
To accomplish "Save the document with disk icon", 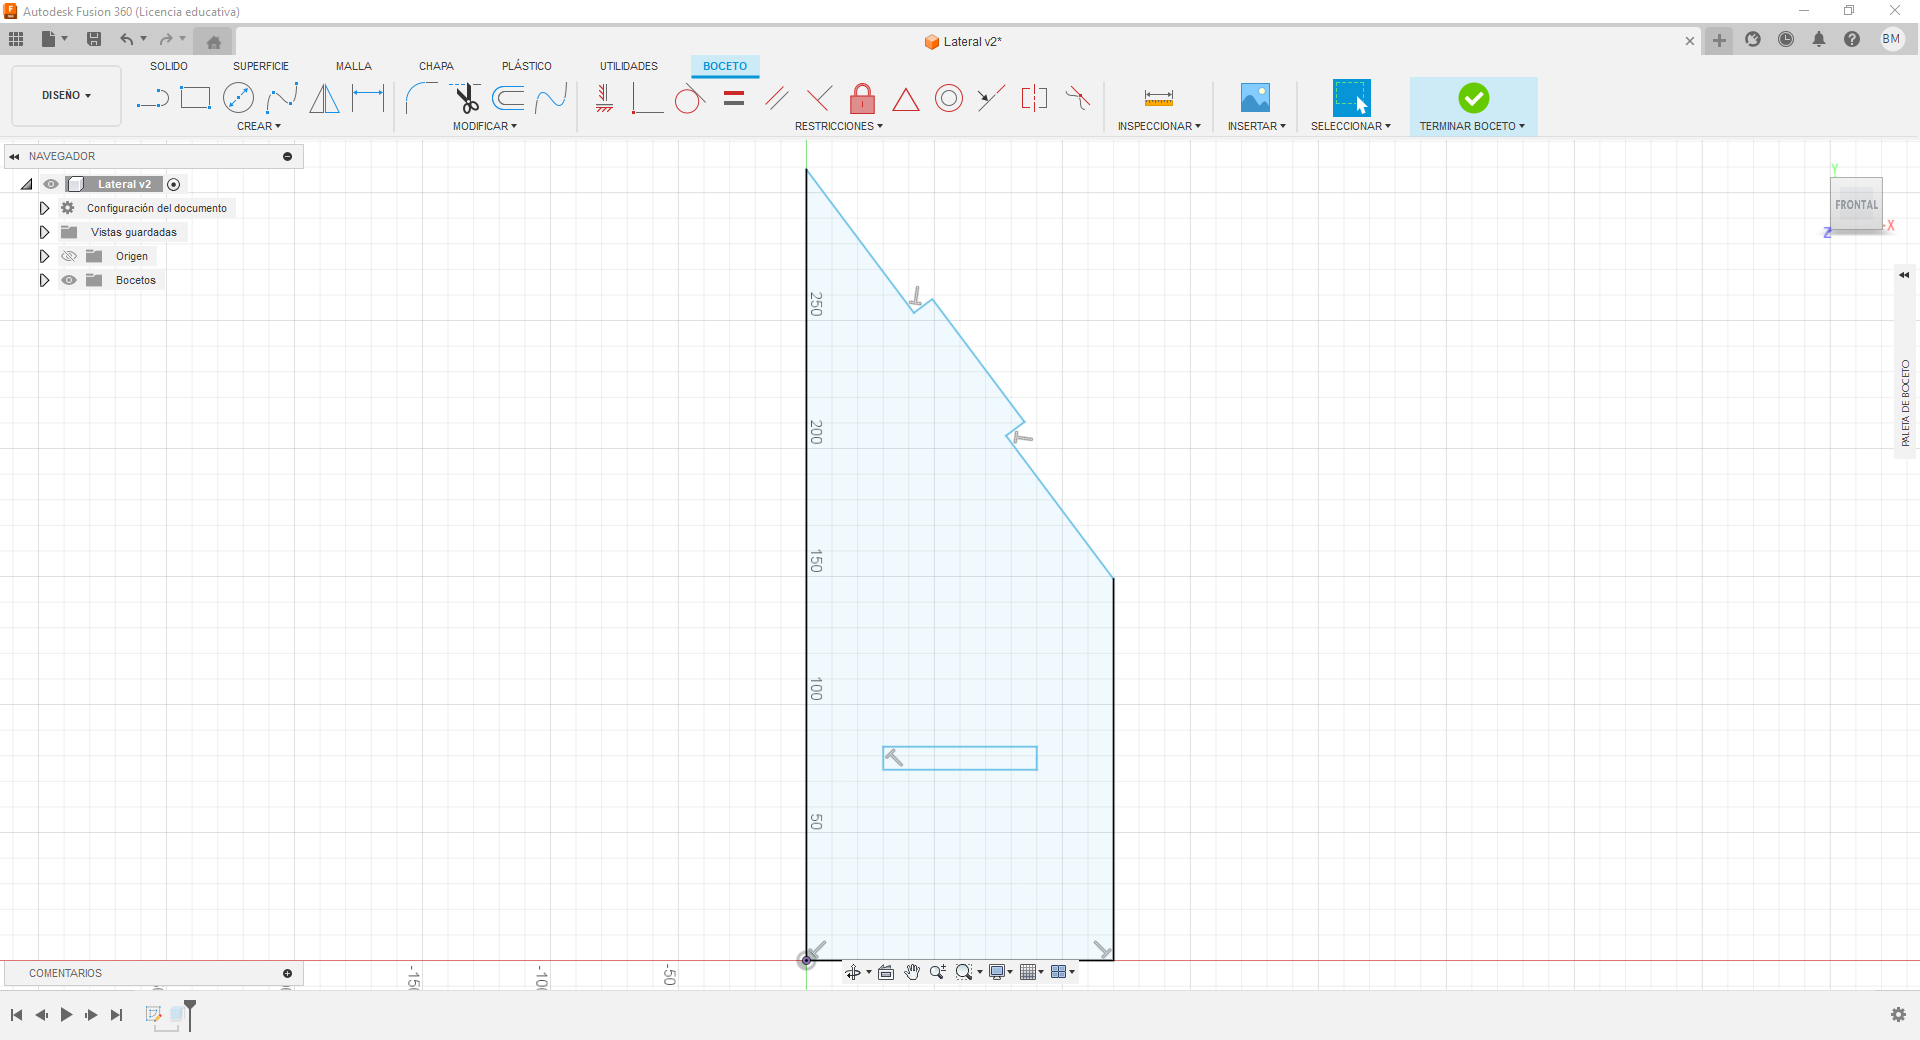I will click(94, 39).
